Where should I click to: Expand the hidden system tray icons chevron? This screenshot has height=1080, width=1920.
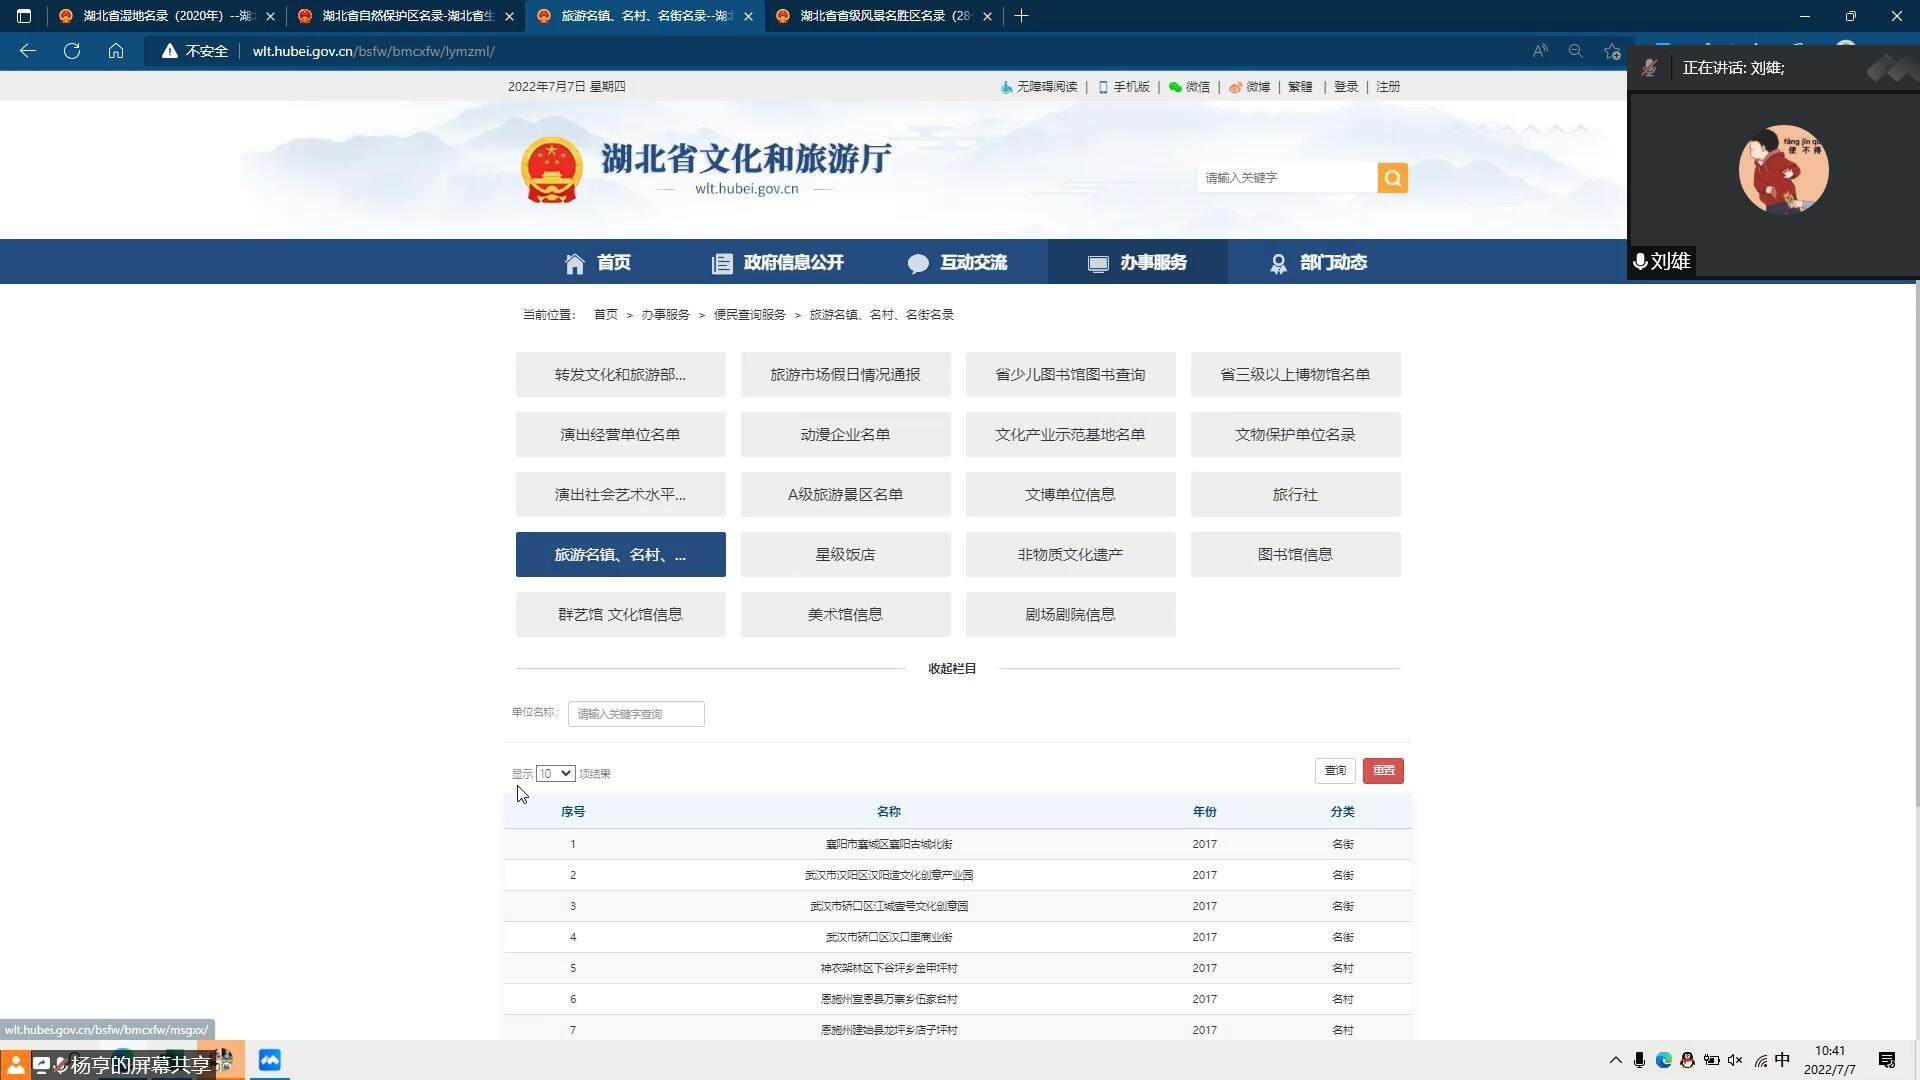1615,1060
